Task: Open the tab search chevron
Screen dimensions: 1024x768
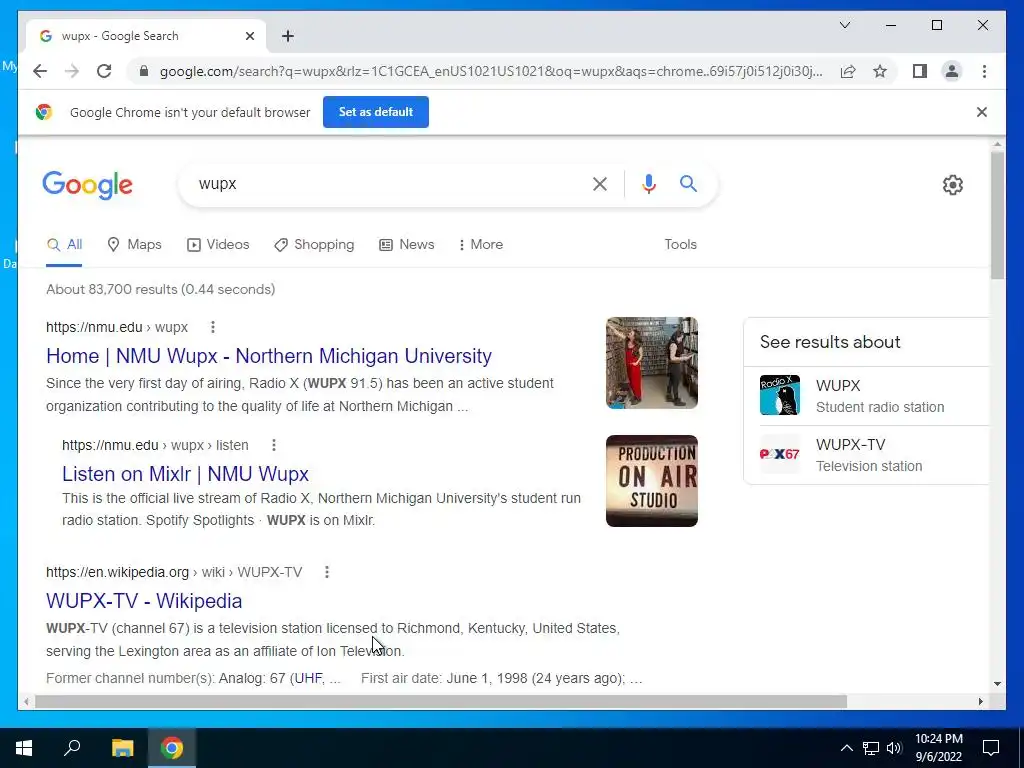Action: click(x=844, y=25)
